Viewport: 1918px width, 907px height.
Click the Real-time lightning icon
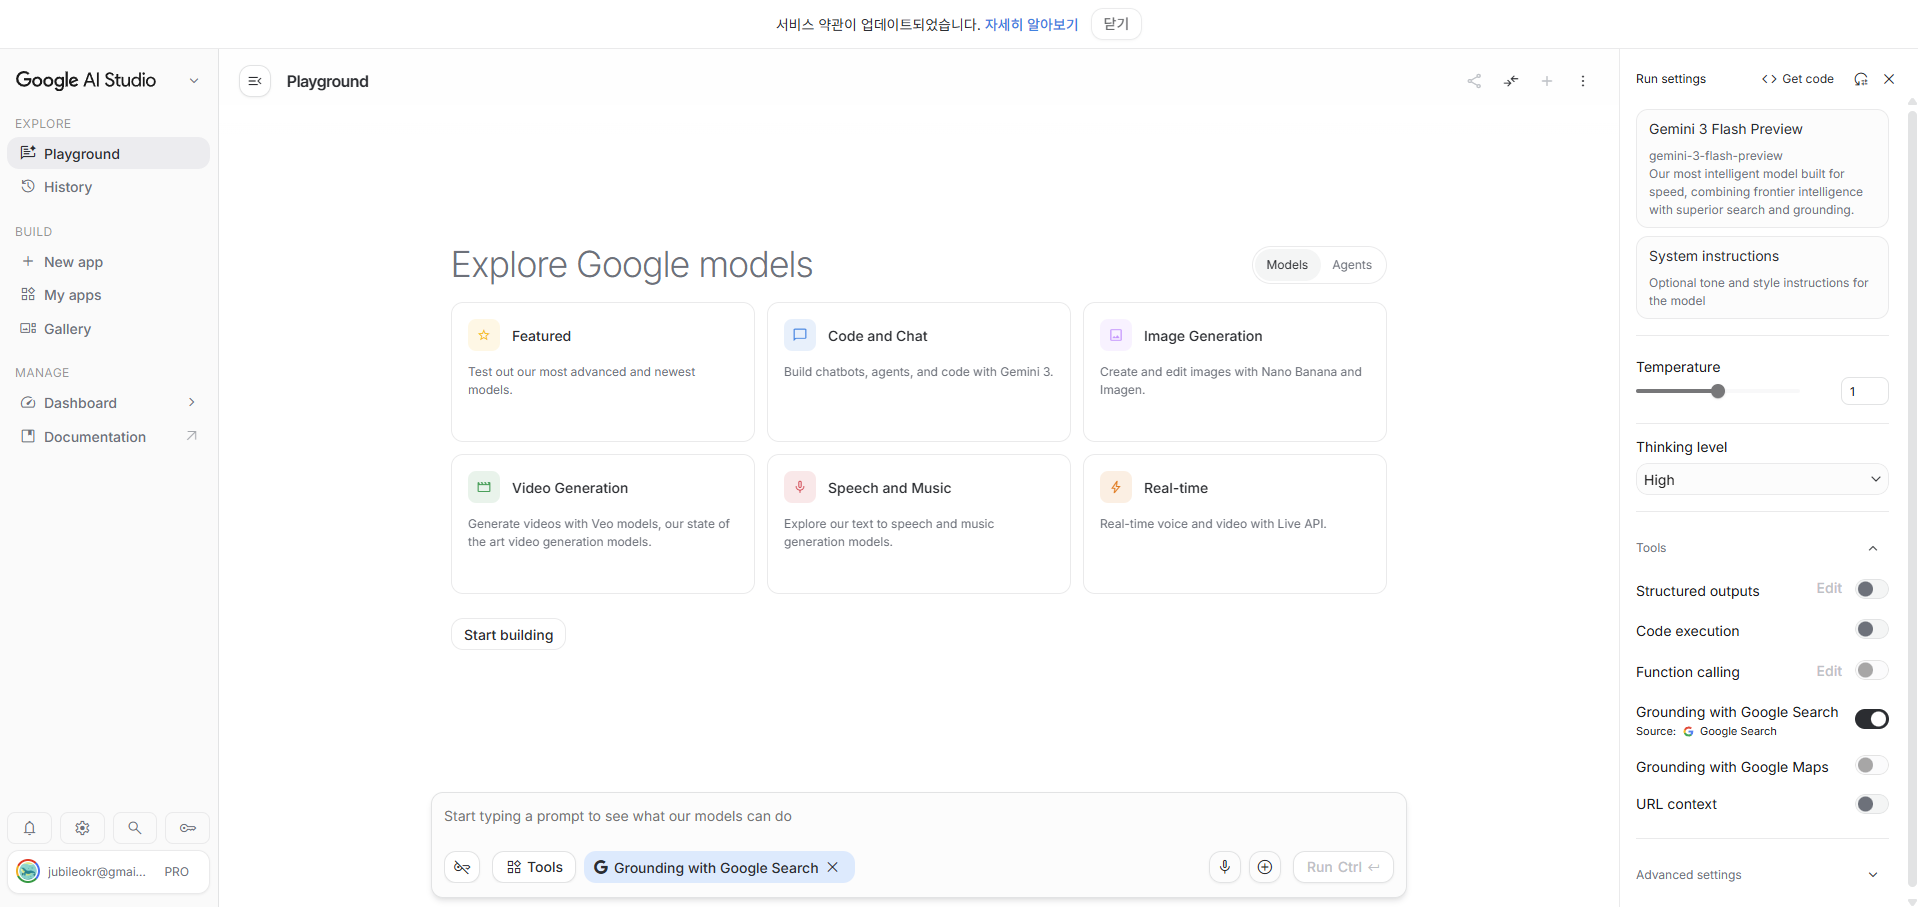(x=1116, y=487)
